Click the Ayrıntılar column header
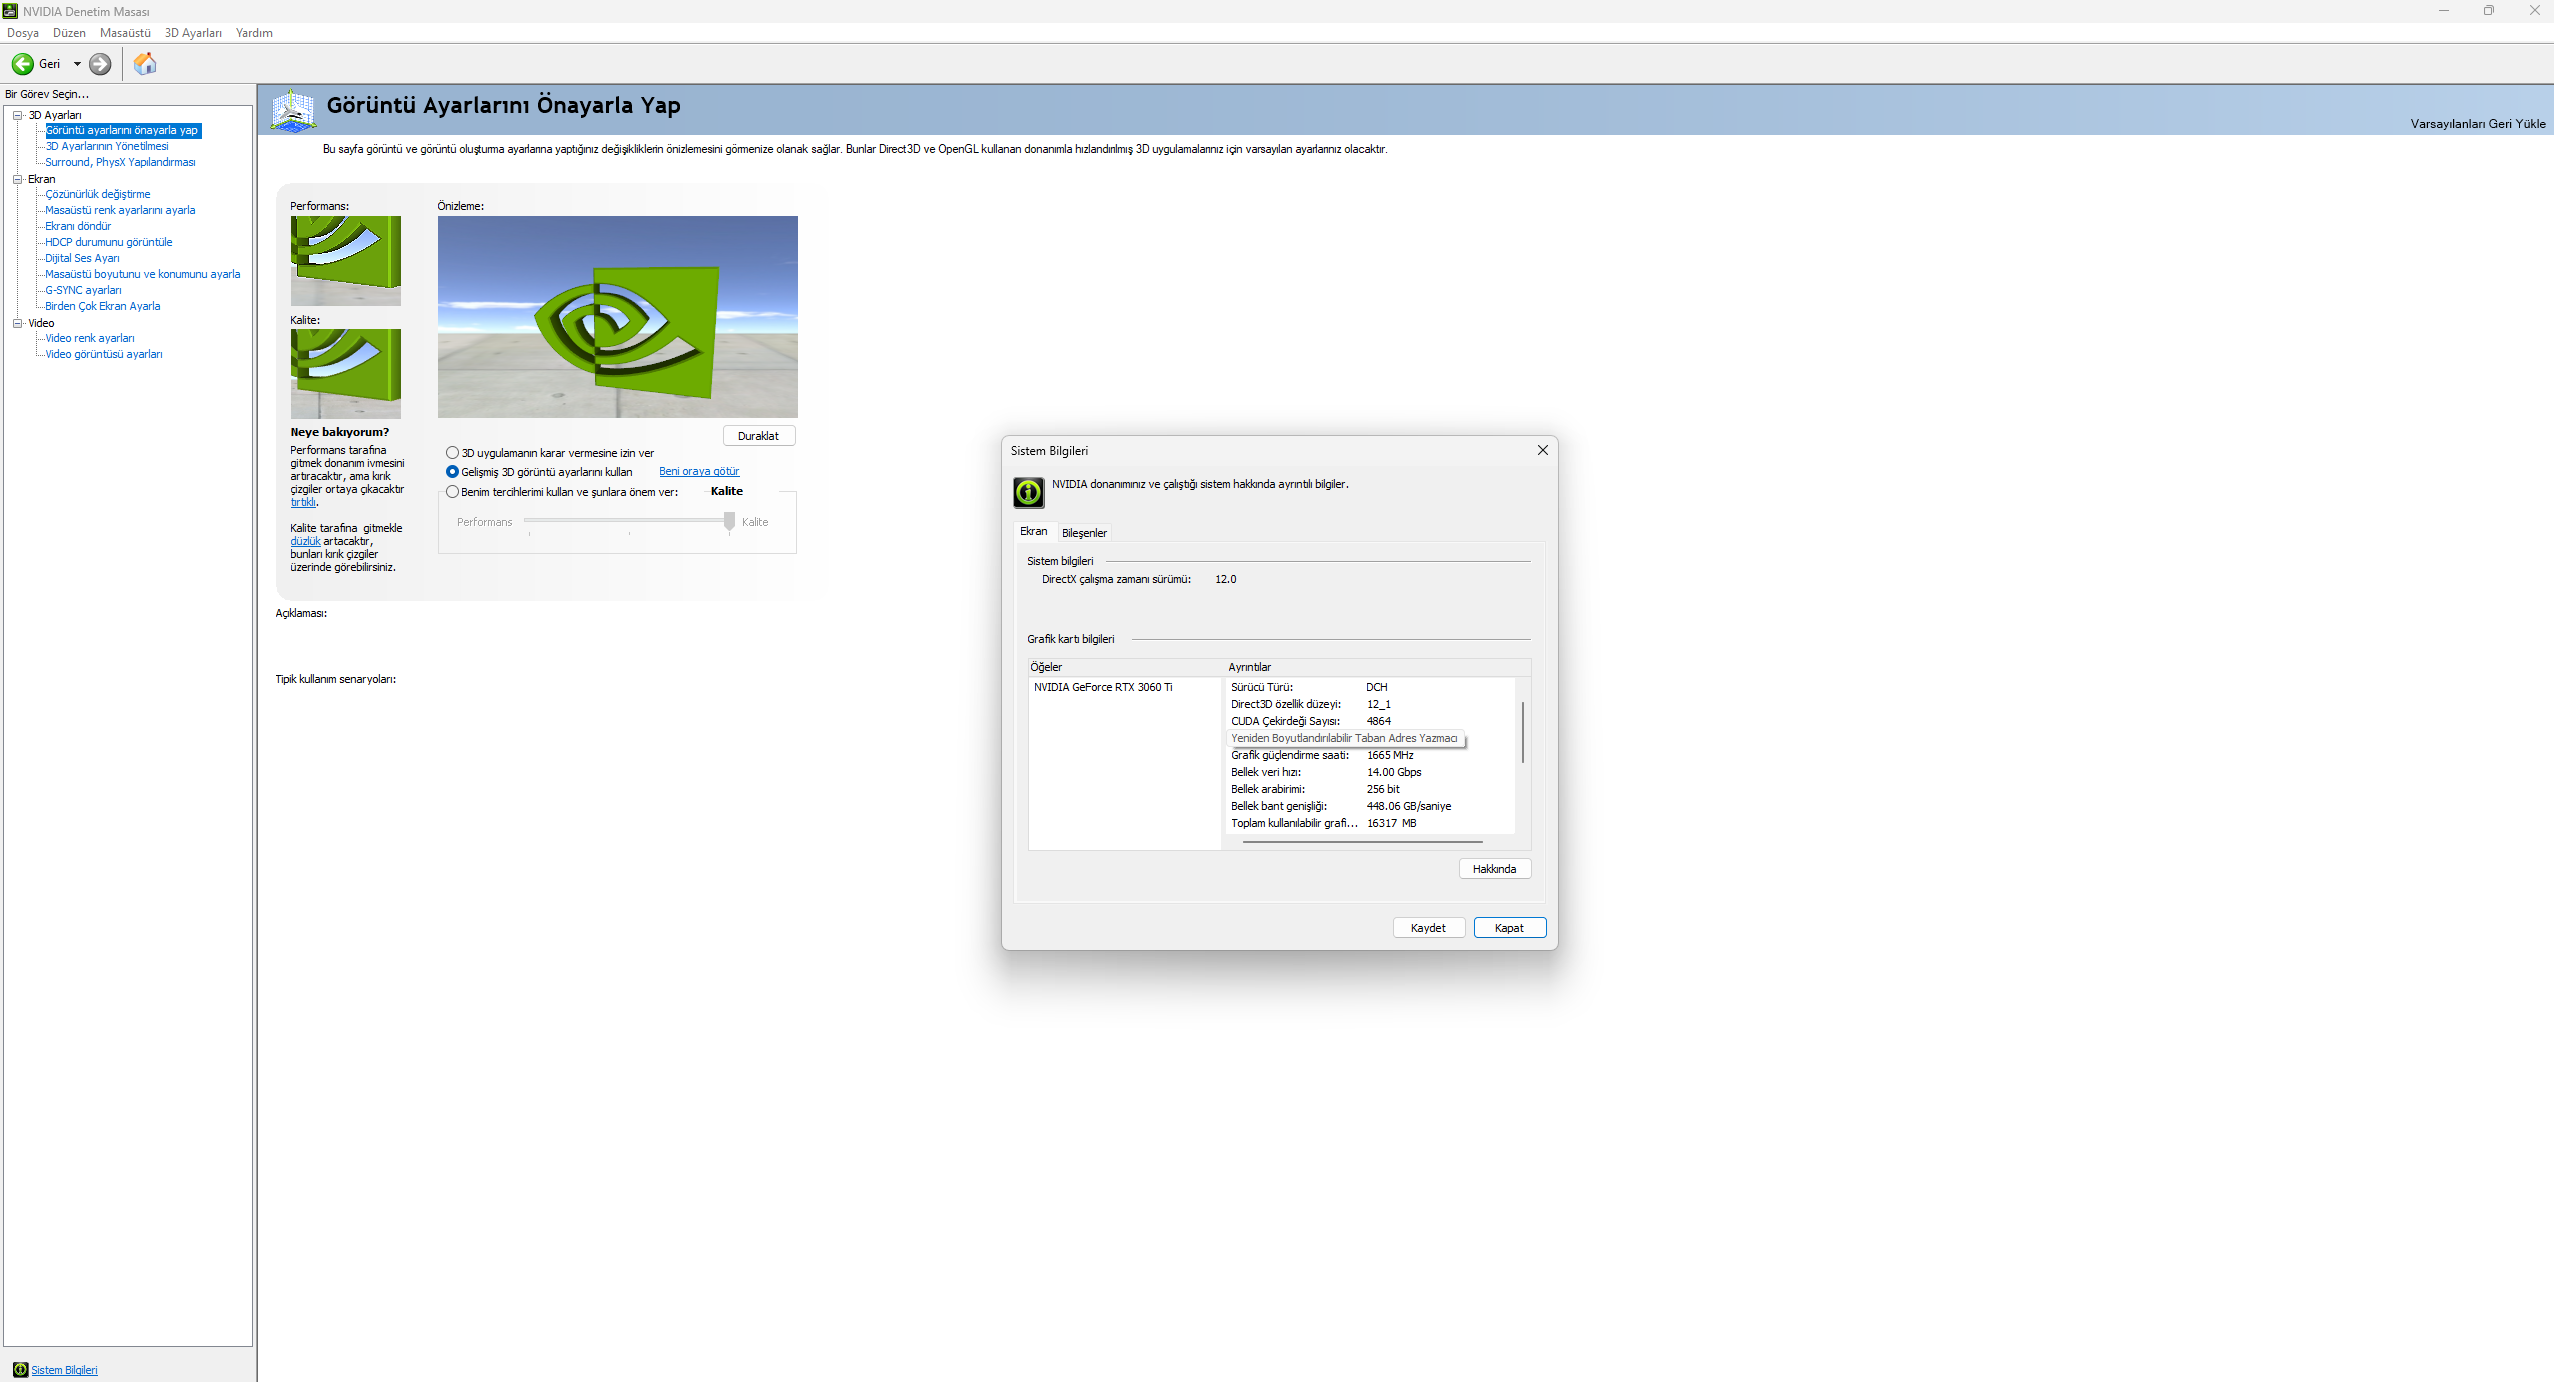The image size is (2554, 1382). tap(1378, 667)
